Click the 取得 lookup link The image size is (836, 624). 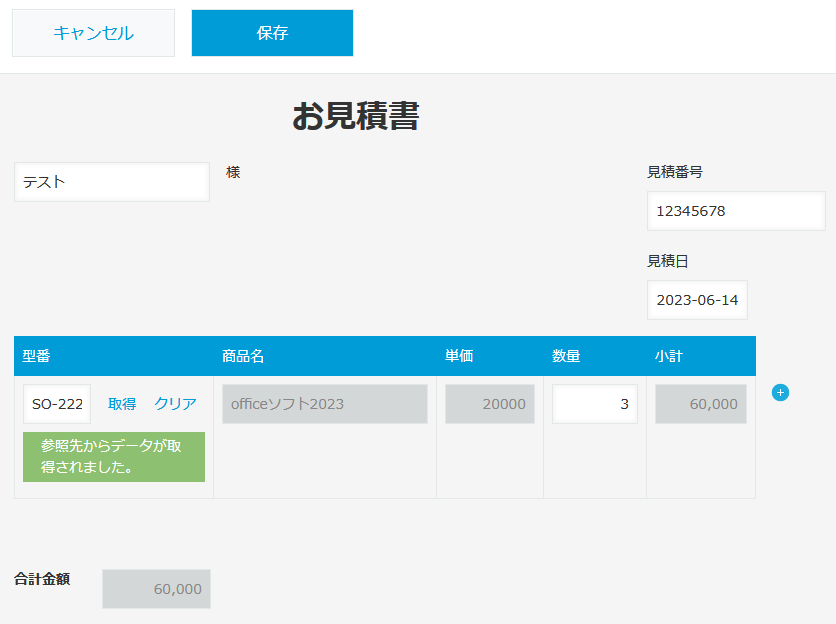pyautogui.click(x=122, y=404)
